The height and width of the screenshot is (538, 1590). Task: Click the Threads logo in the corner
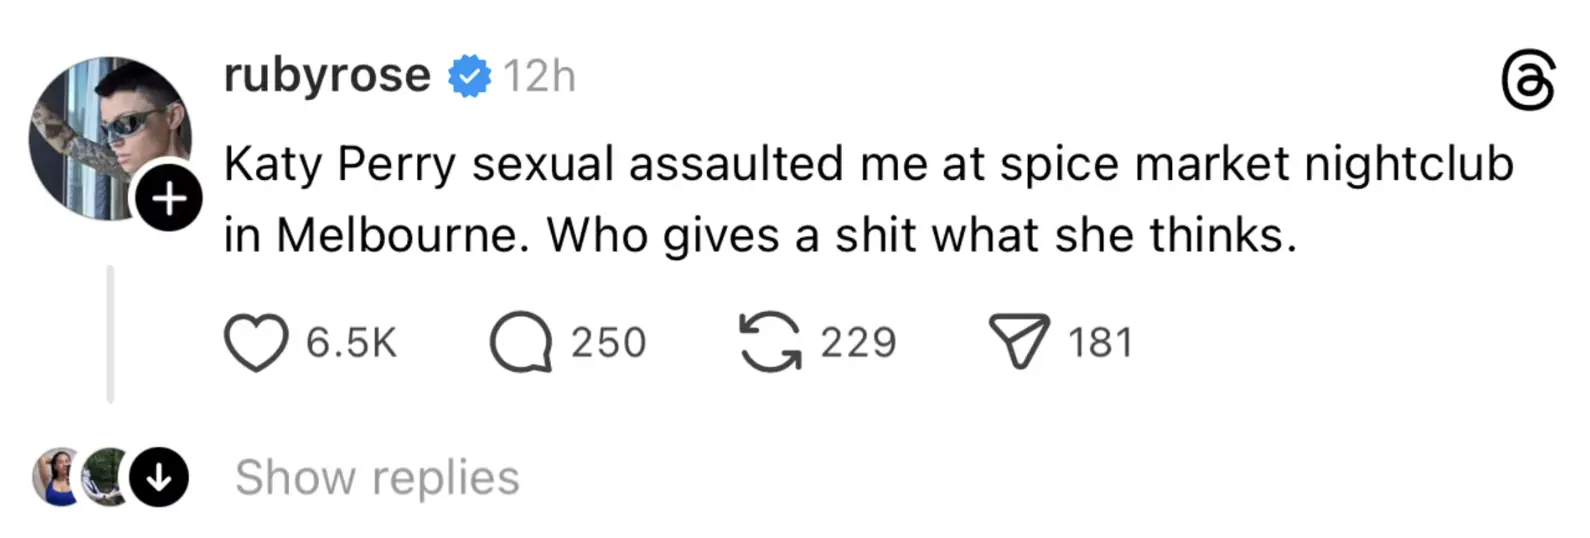(x=1528, y=81)
